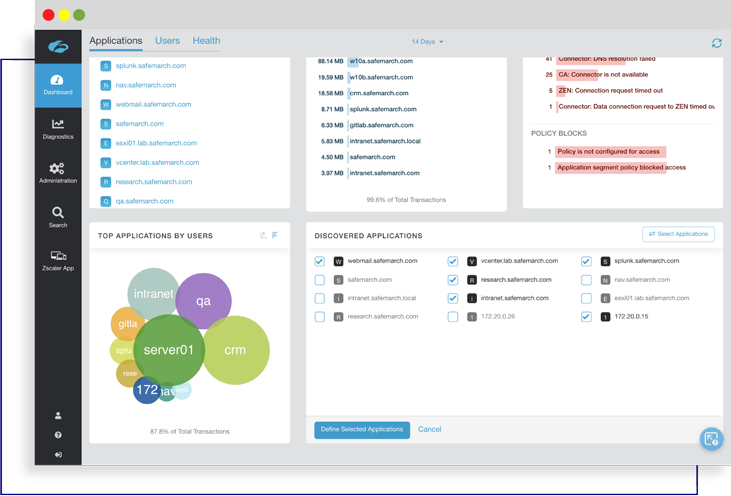
Task: Go to Administration settings
Action: click(x=58, y=173)
